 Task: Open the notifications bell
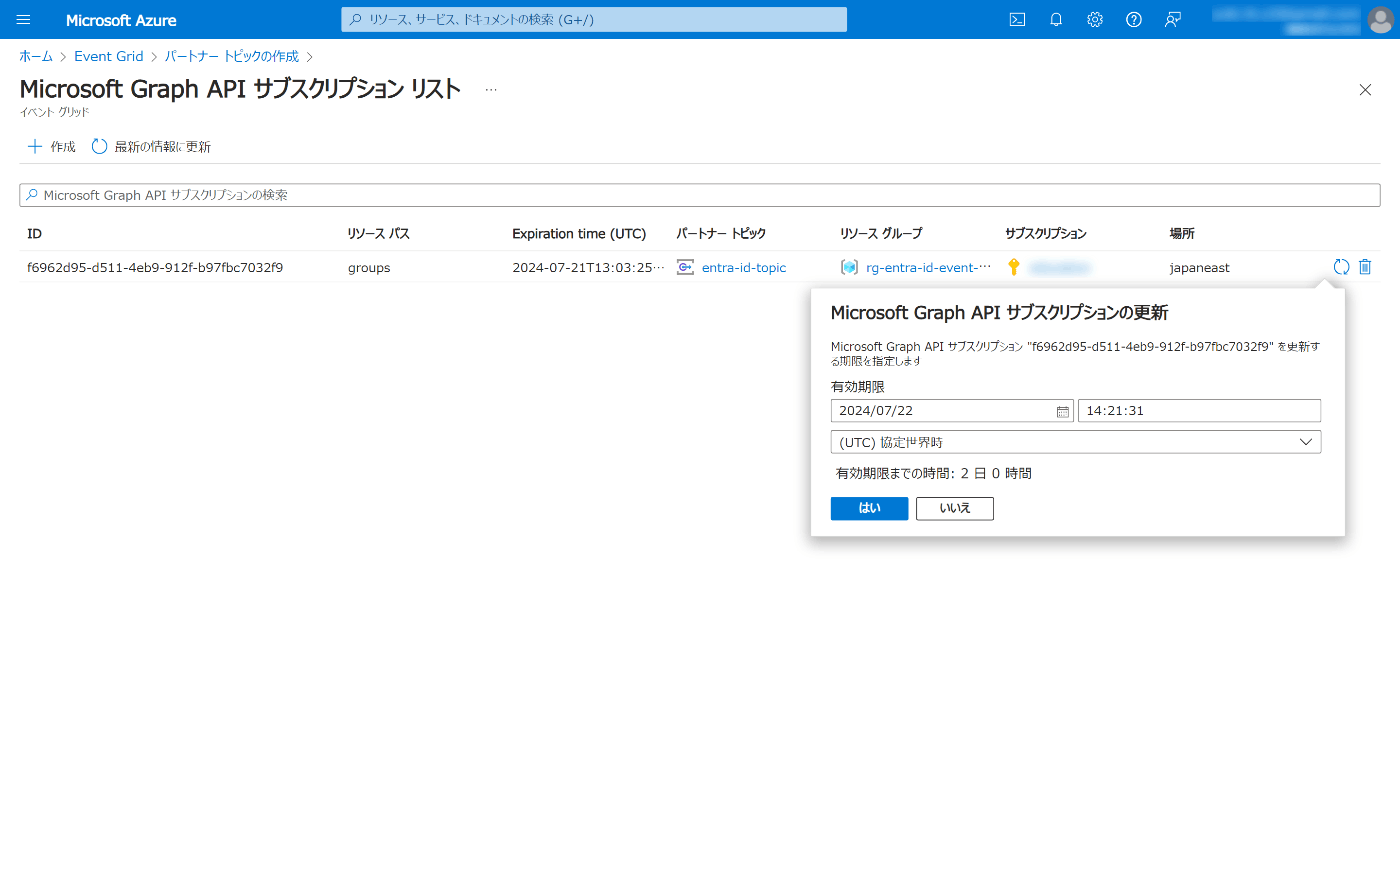[x=1056, y=20]
